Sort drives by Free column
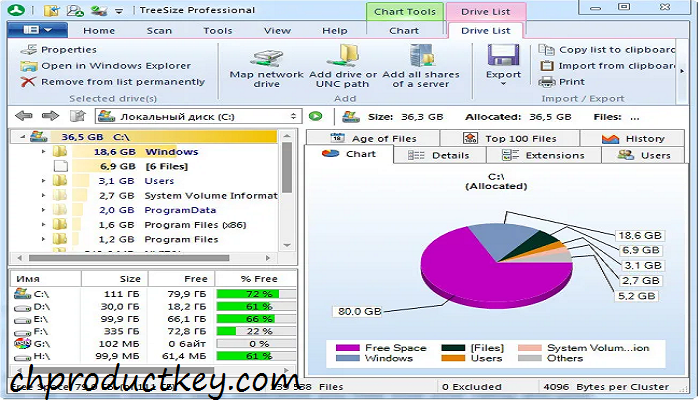The height and width of the screenshot is (400, 700). point(182,279)
